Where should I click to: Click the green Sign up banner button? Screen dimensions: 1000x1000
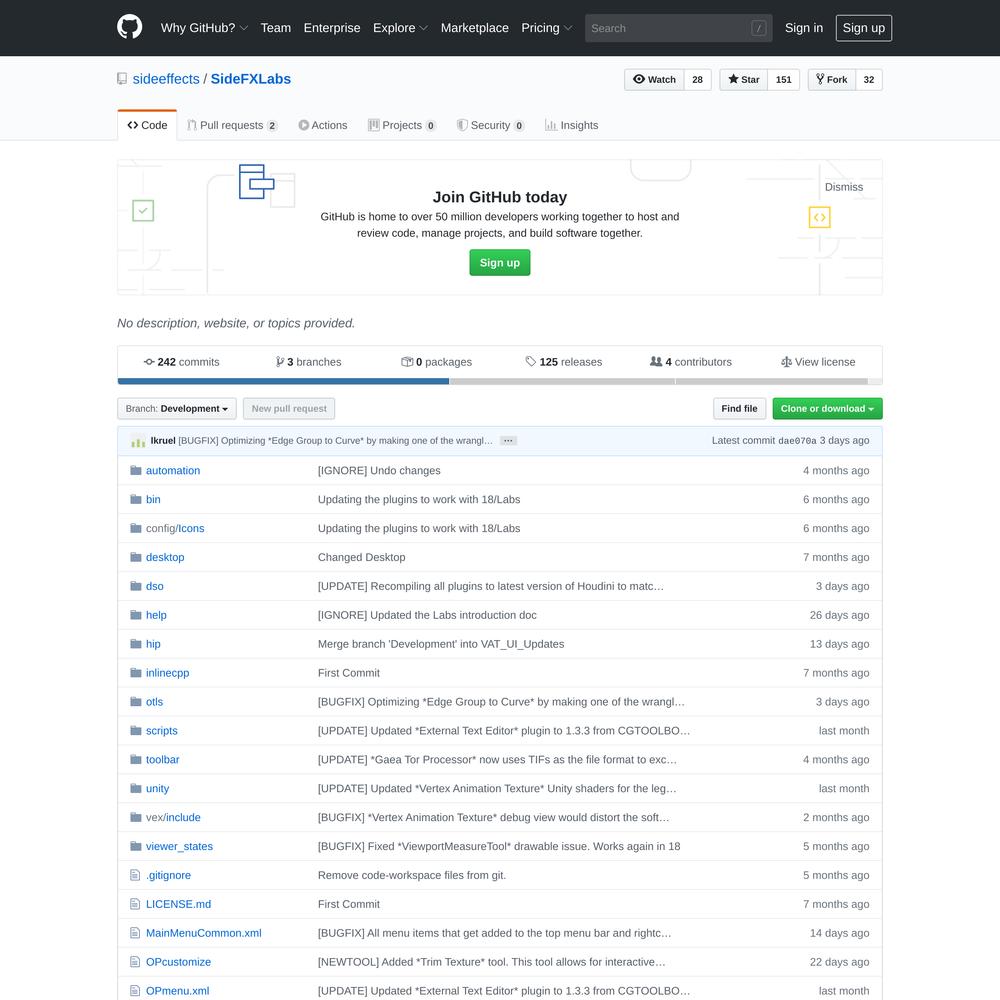(x=500, y=263)
